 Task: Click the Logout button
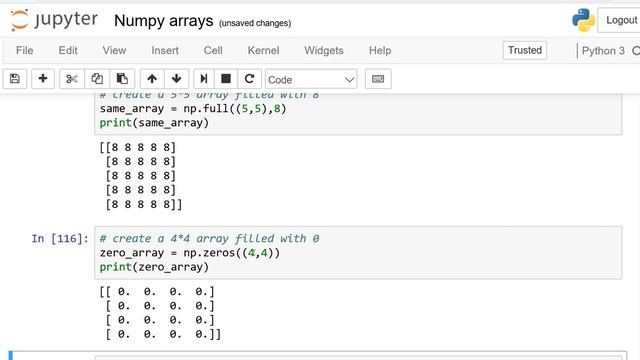pyautogui.click(x=620, y=20)
